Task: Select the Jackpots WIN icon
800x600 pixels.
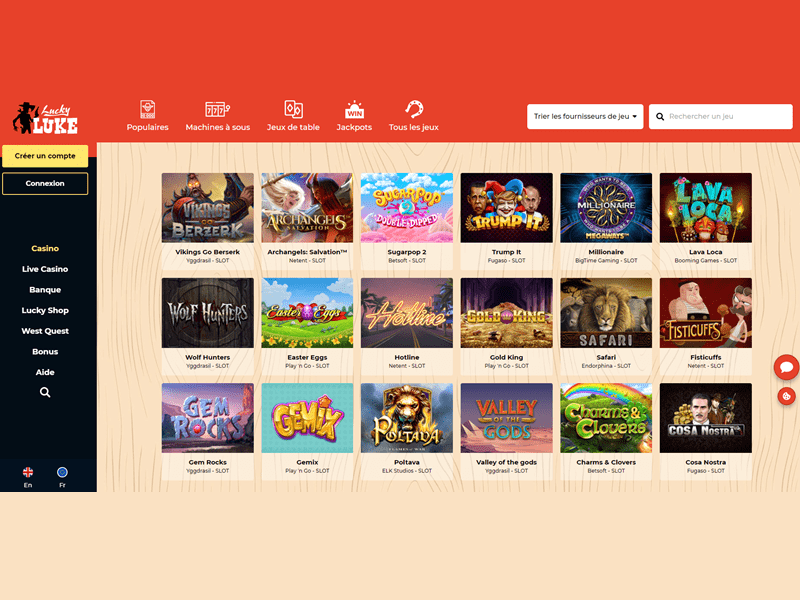Action: 354,109
